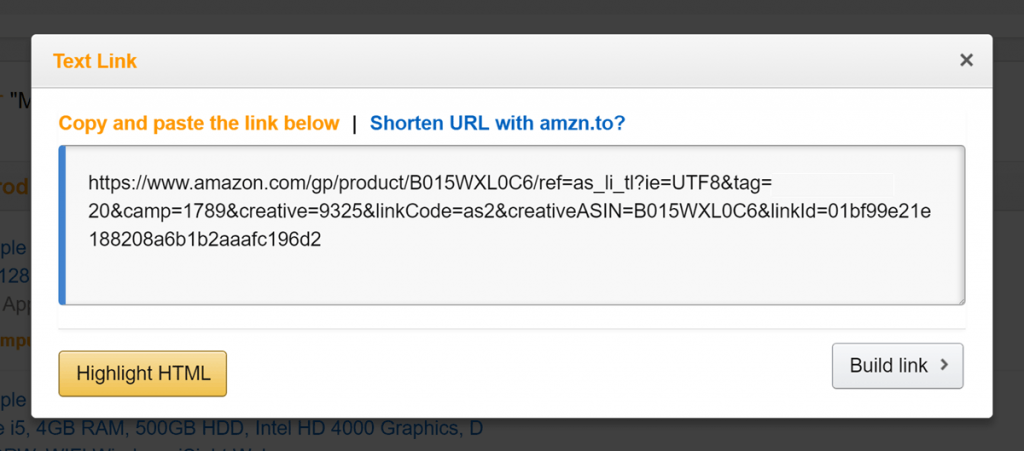Click the blue accent bar of link box
The image size is (1024, 451).
tap(62, 225)
